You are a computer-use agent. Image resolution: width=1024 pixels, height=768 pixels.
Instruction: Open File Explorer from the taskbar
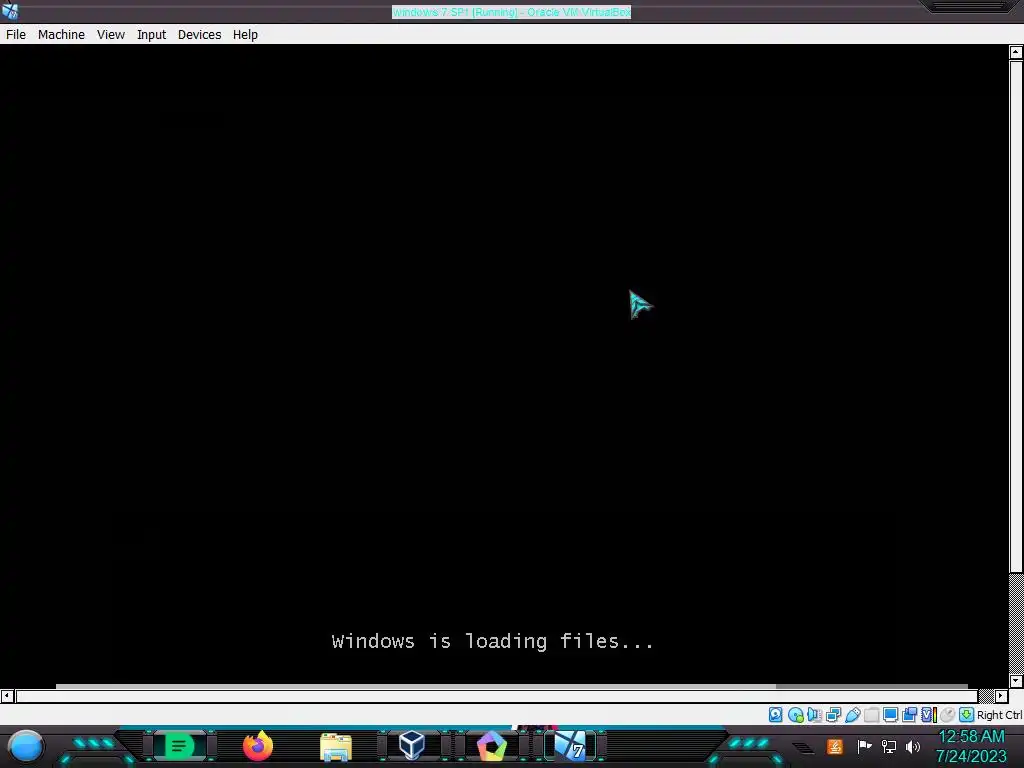tap(336, 747)
